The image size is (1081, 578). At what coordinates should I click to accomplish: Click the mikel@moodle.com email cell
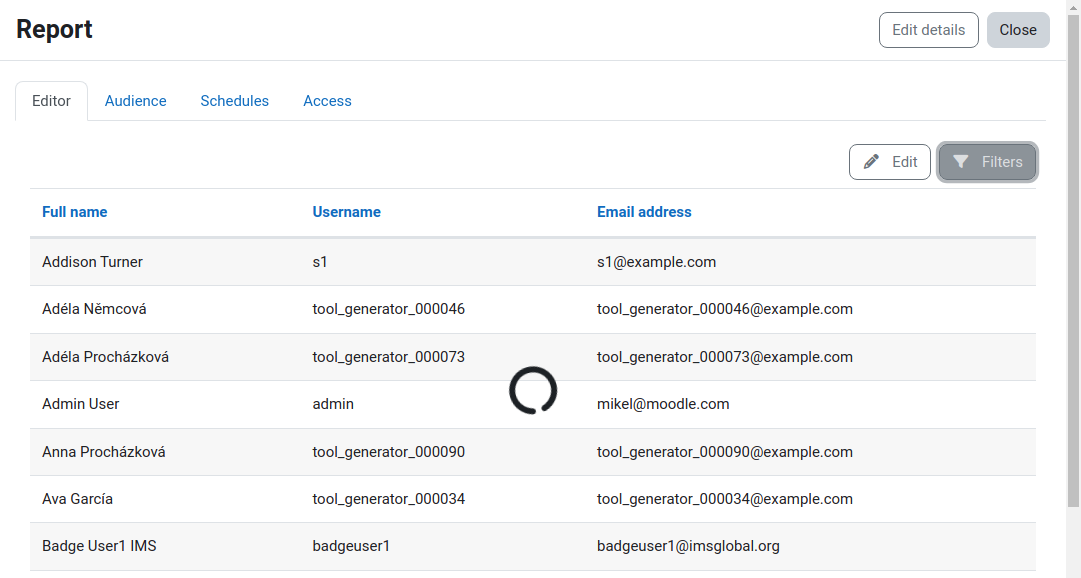tap(663, 404)
